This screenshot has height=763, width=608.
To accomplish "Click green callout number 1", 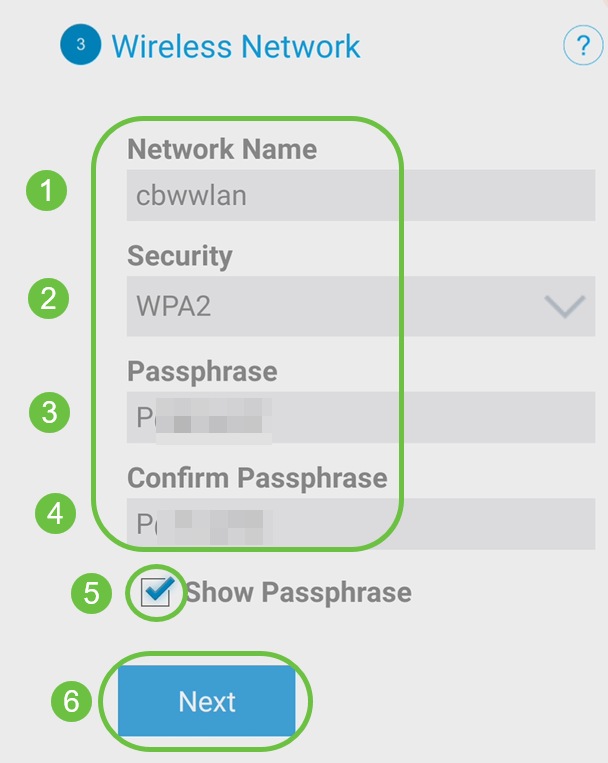I will click(x=46, y=191).
